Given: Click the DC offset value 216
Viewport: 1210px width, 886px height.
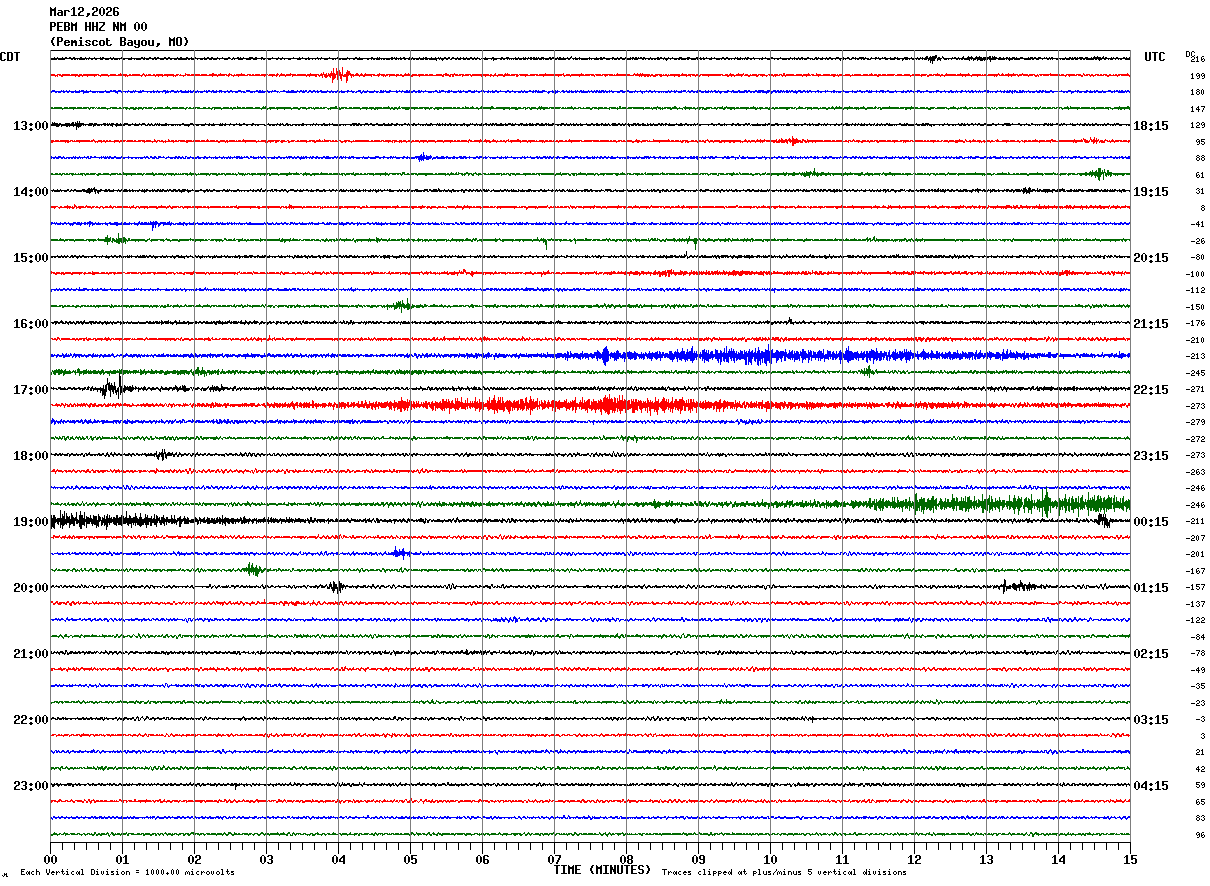Looking at the screenshot, I should 1198,59.
